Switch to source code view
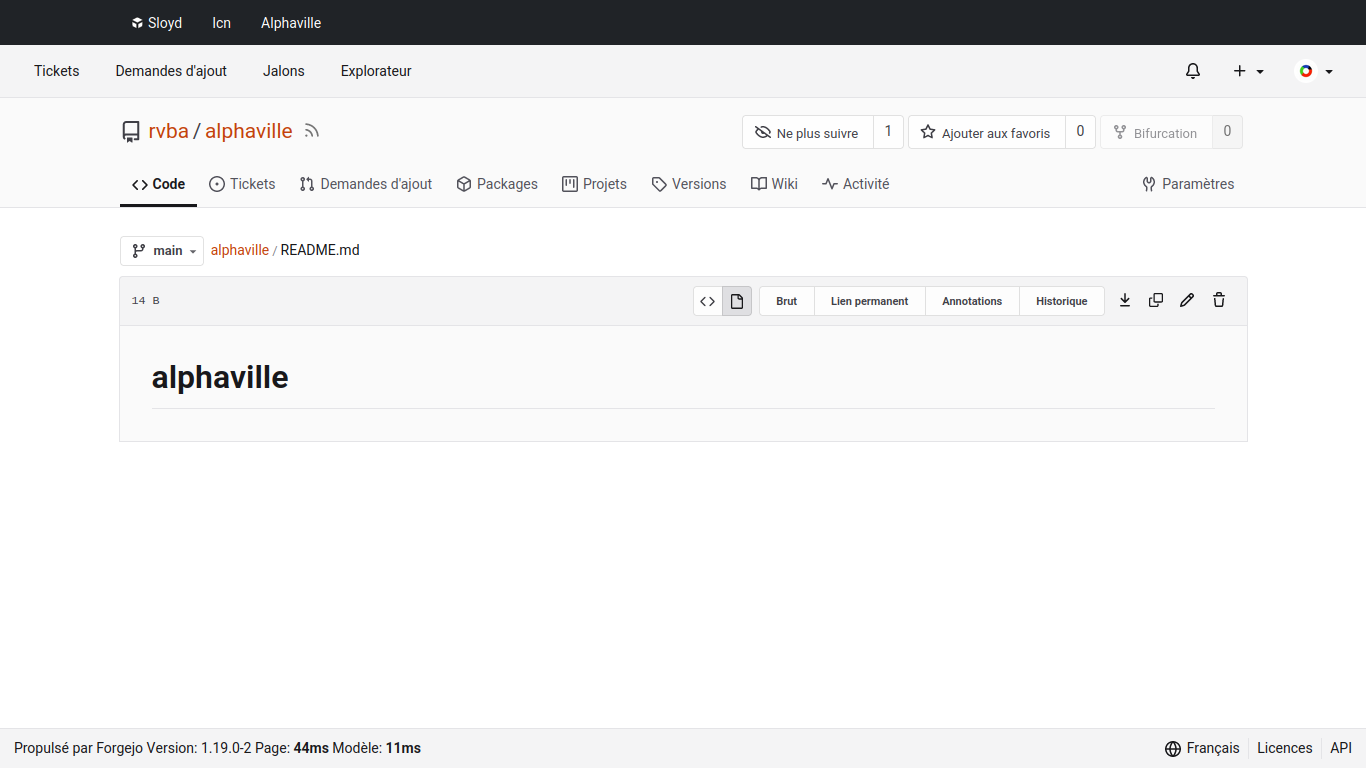Screen dimensions: 1366x768 click(707, 301)
